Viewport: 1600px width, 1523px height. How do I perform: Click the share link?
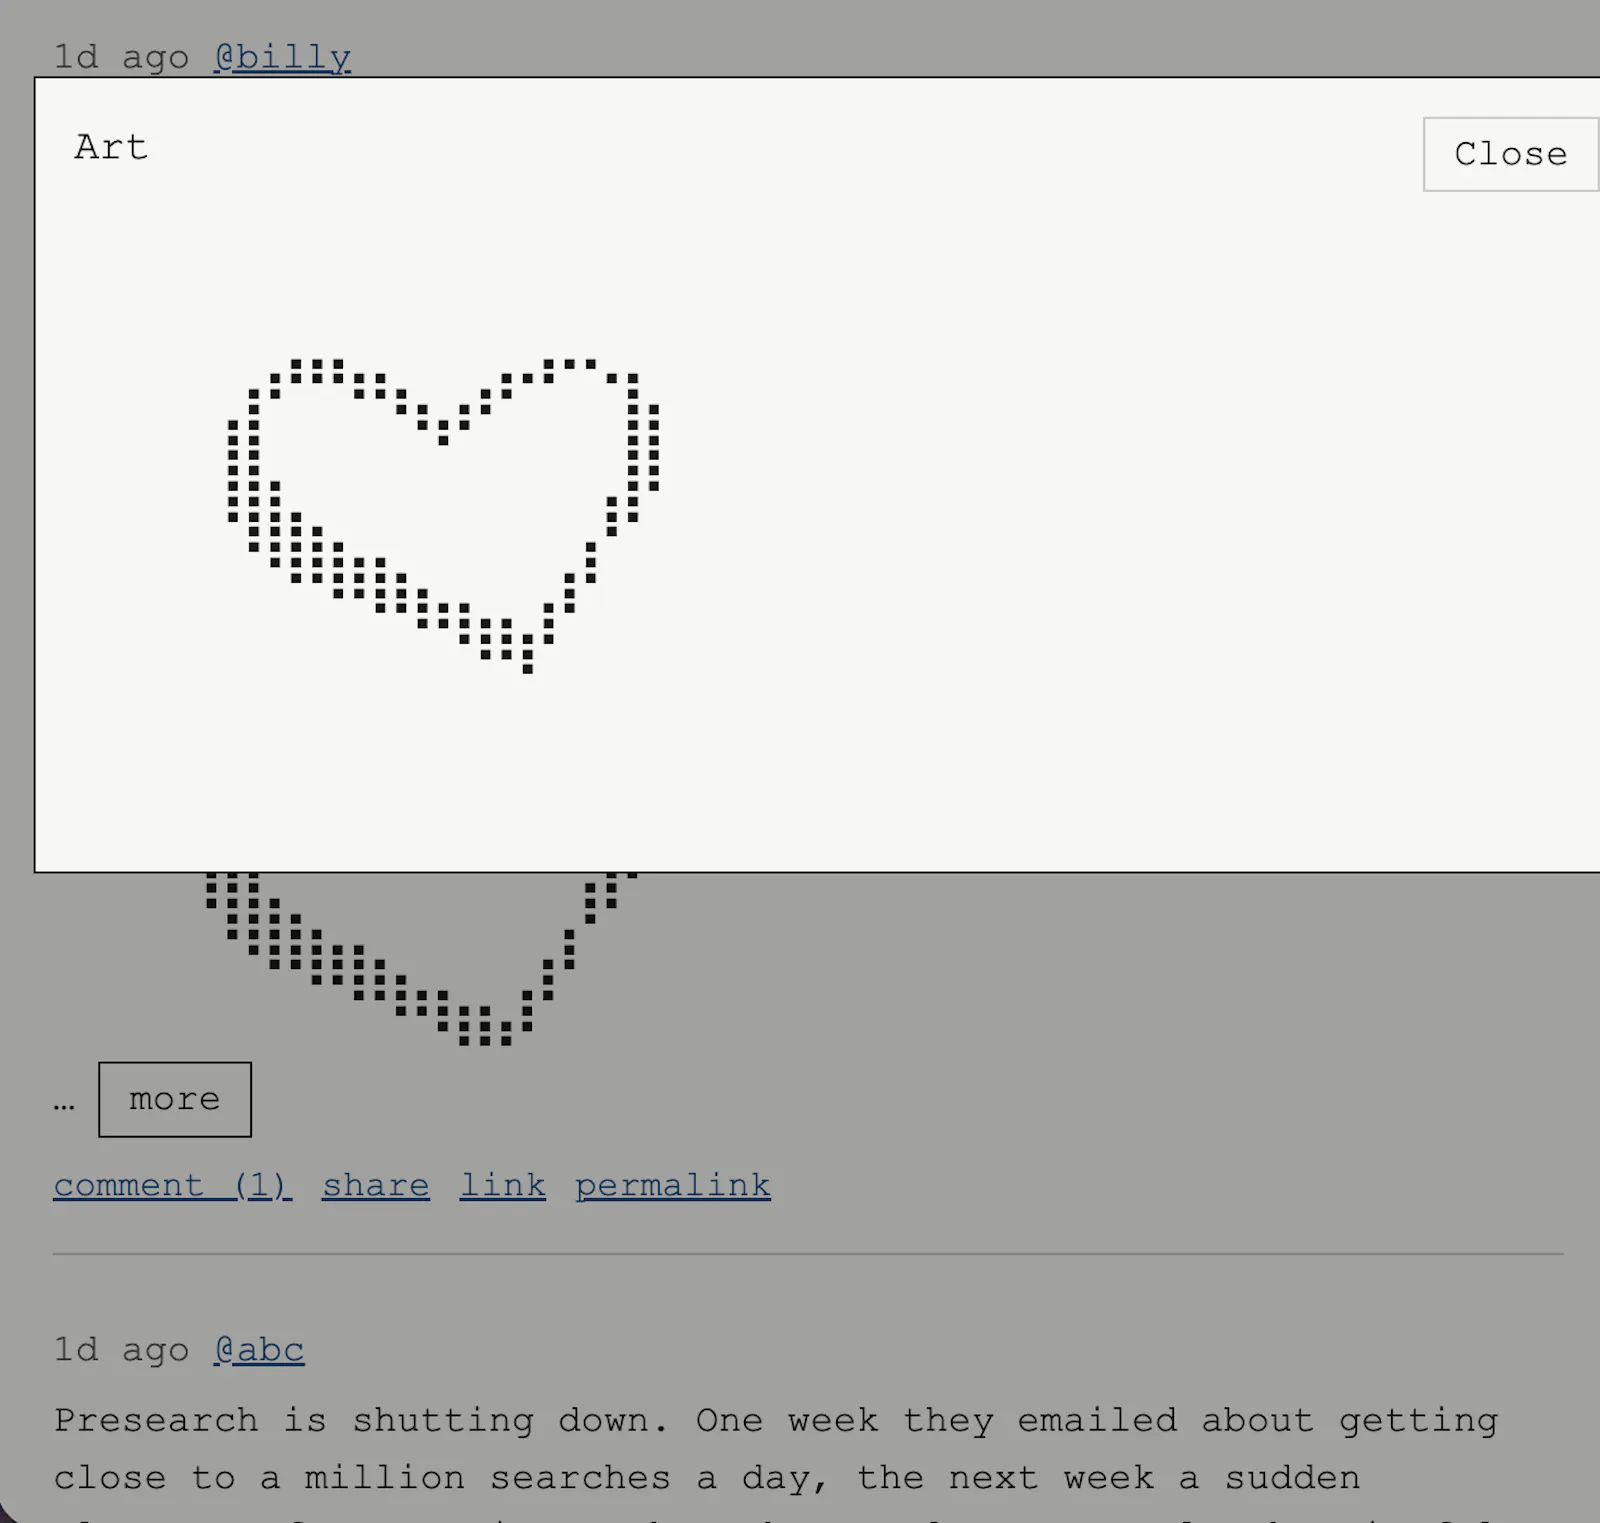[376, 1185]
